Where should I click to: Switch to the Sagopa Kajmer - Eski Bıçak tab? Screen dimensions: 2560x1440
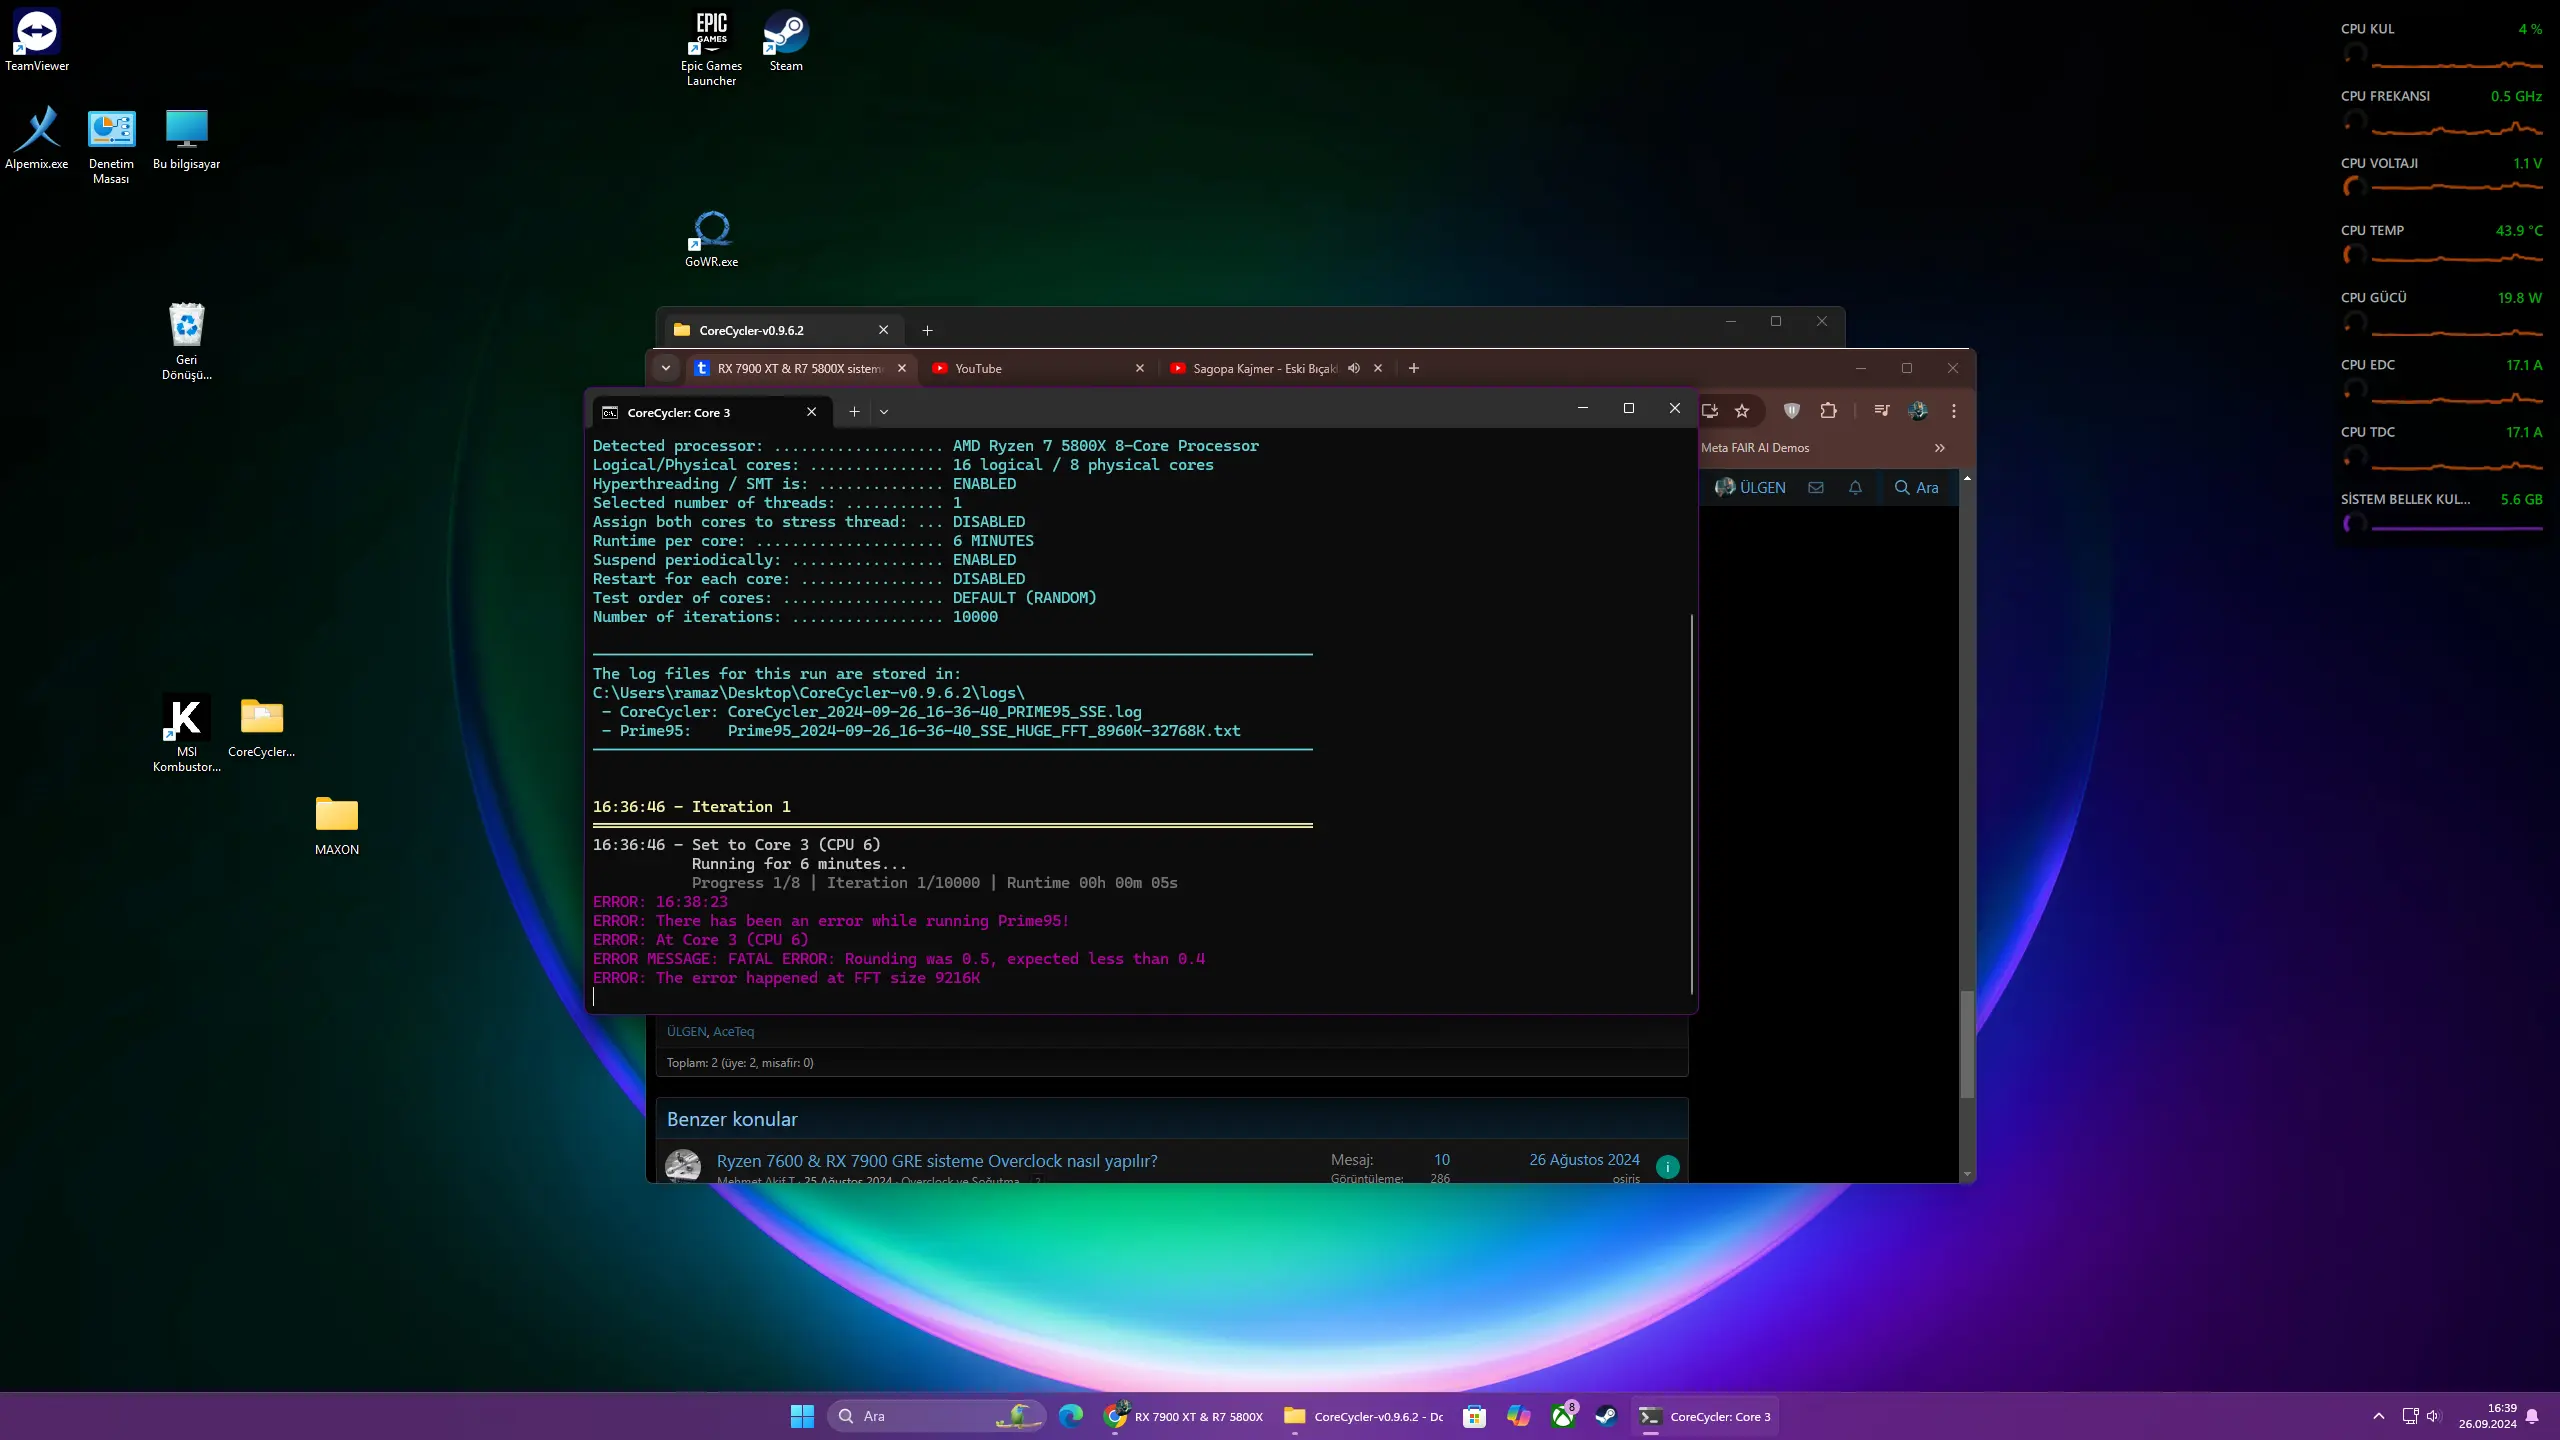pyautogui.click(x=1264, y=368)
